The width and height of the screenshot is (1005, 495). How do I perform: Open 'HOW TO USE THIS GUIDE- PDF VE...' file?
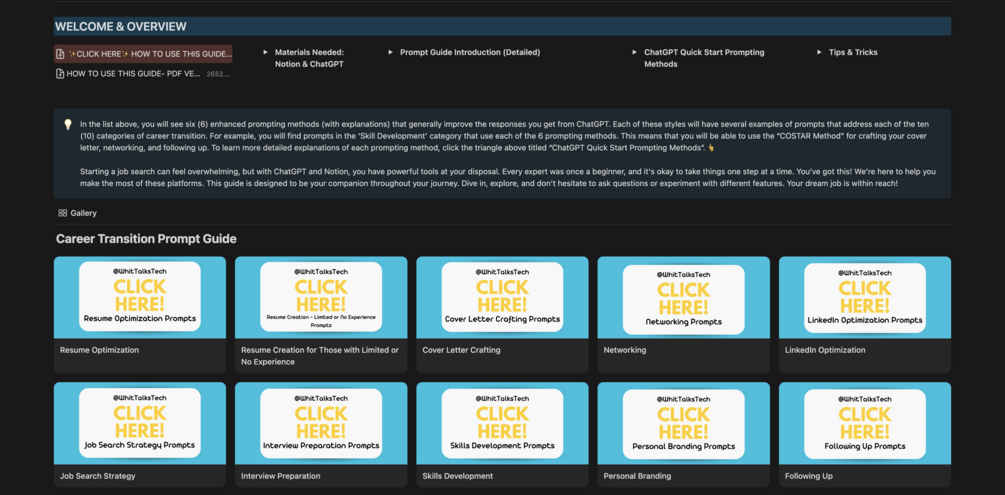[143, 74]
